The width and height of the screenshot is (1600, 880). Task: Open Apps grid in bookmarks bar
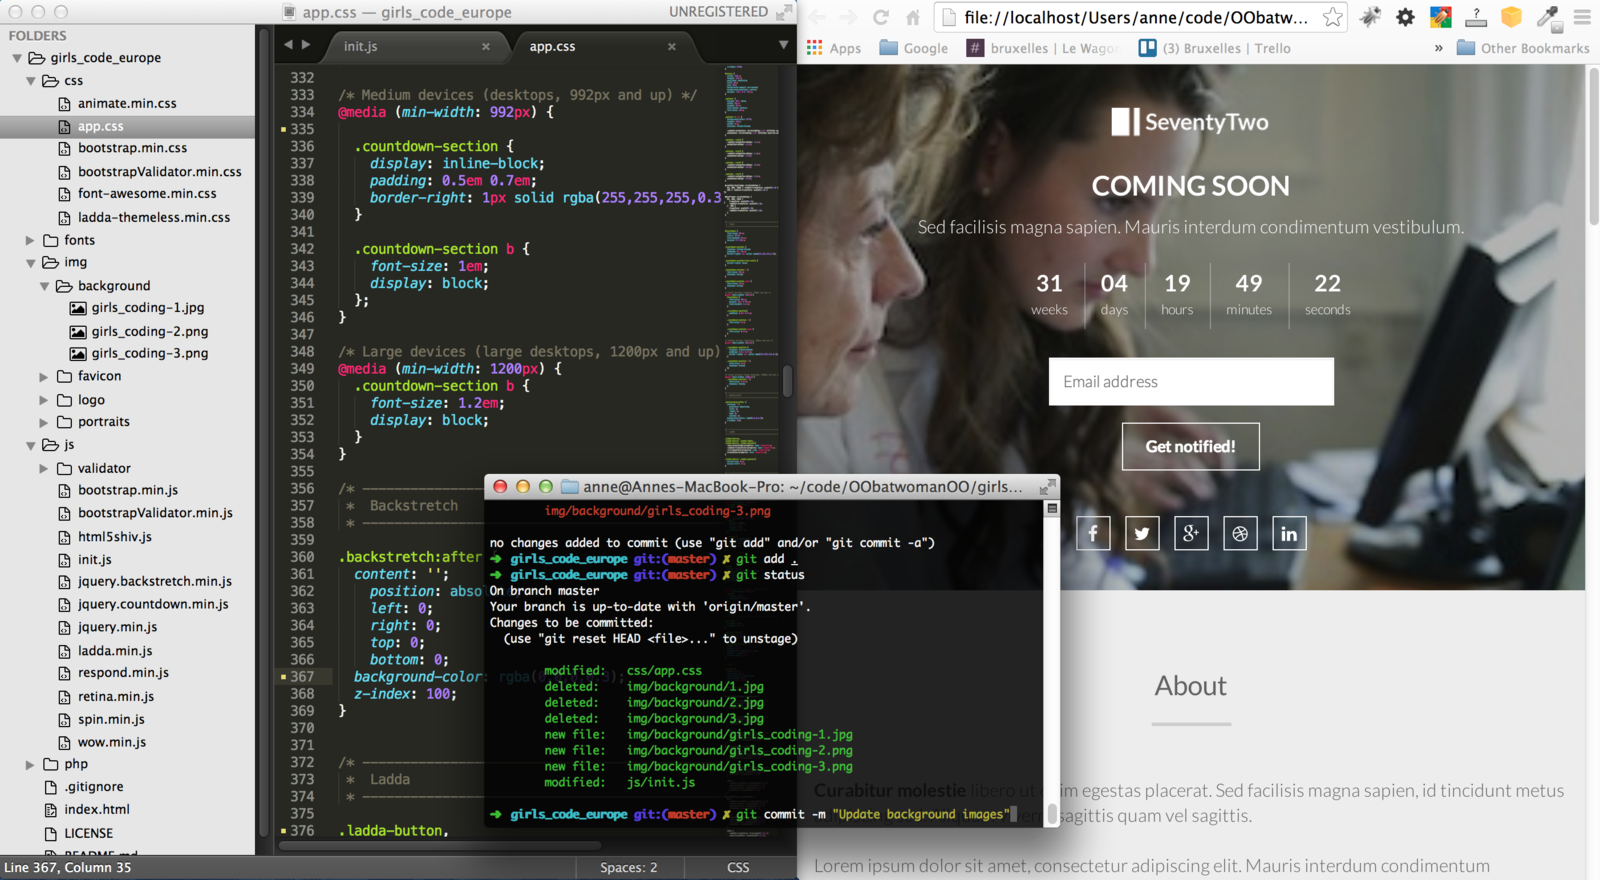point(834,48)
